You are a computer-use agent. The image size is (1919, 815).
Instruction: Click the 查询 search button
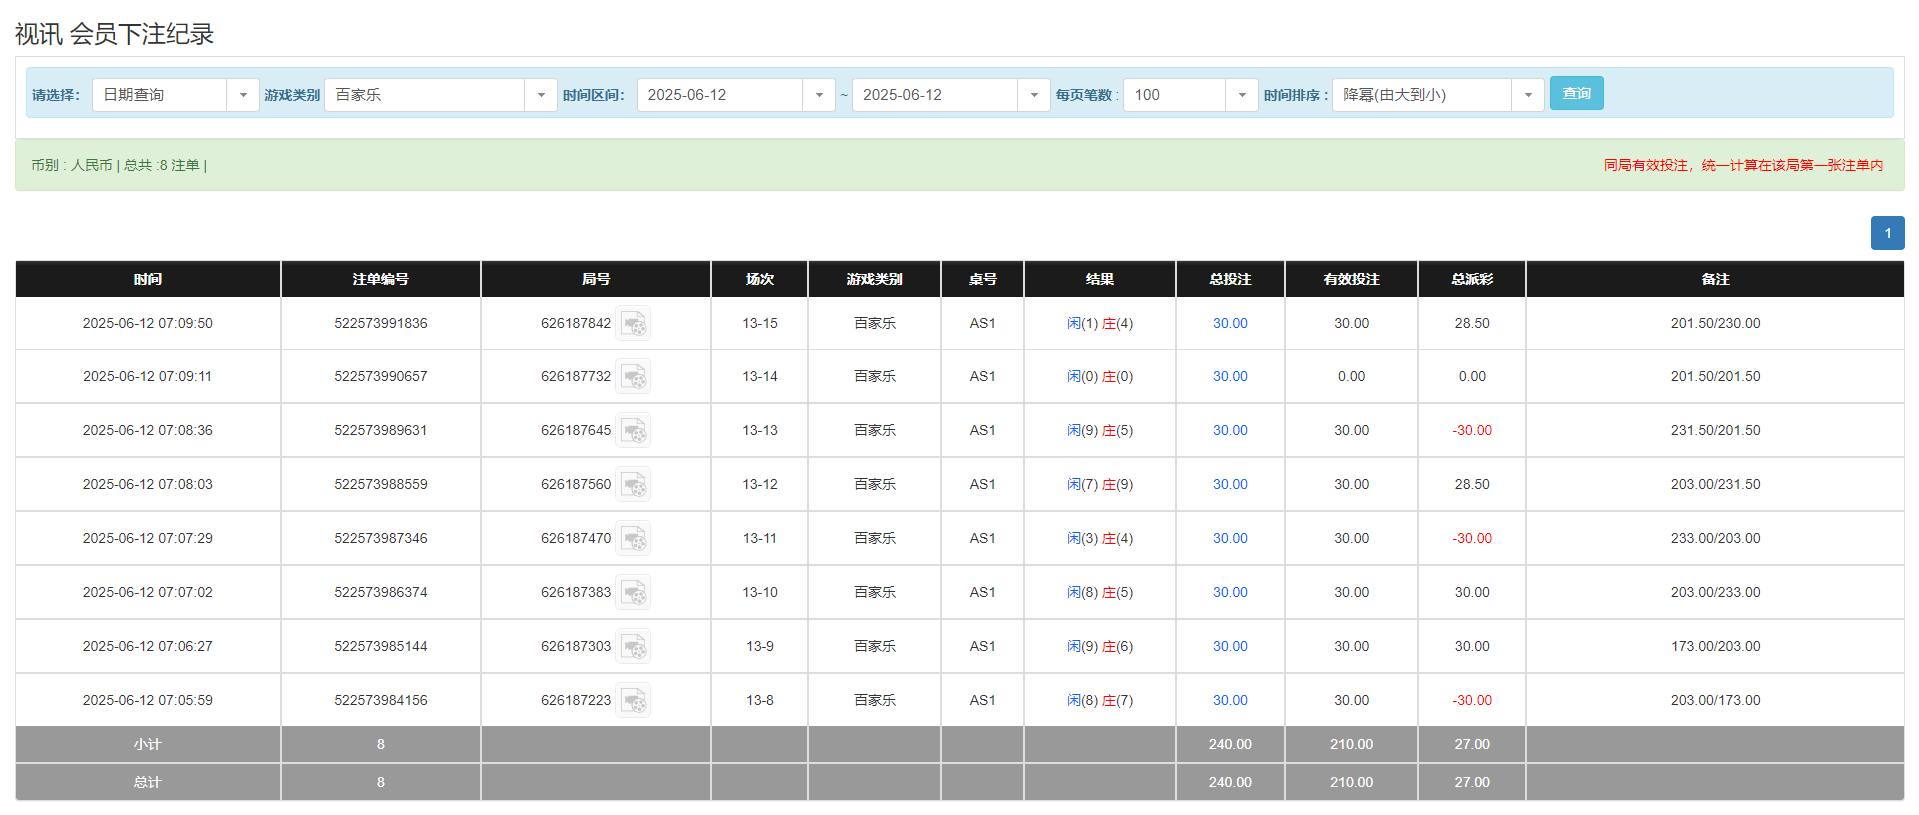1576,94
